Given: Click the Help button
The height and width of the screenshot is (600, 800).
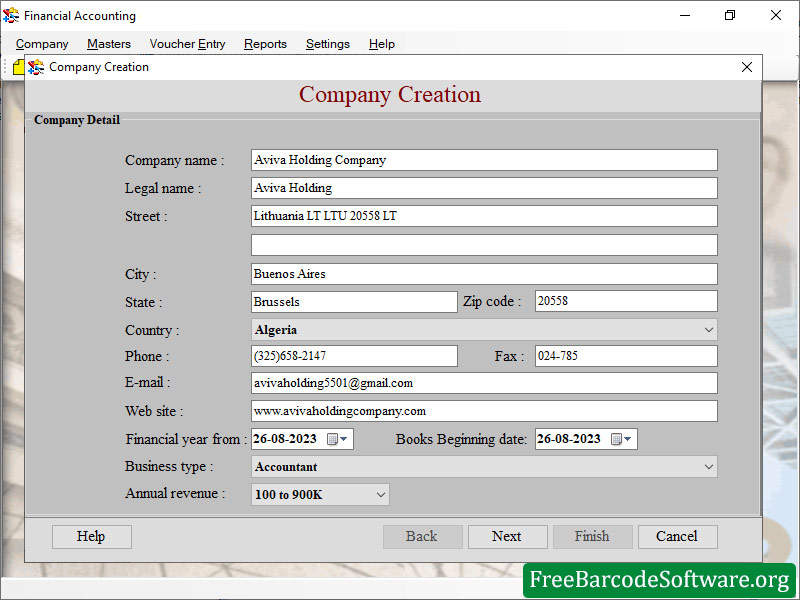Looking at the screenshot, I should tap(91, 536).
